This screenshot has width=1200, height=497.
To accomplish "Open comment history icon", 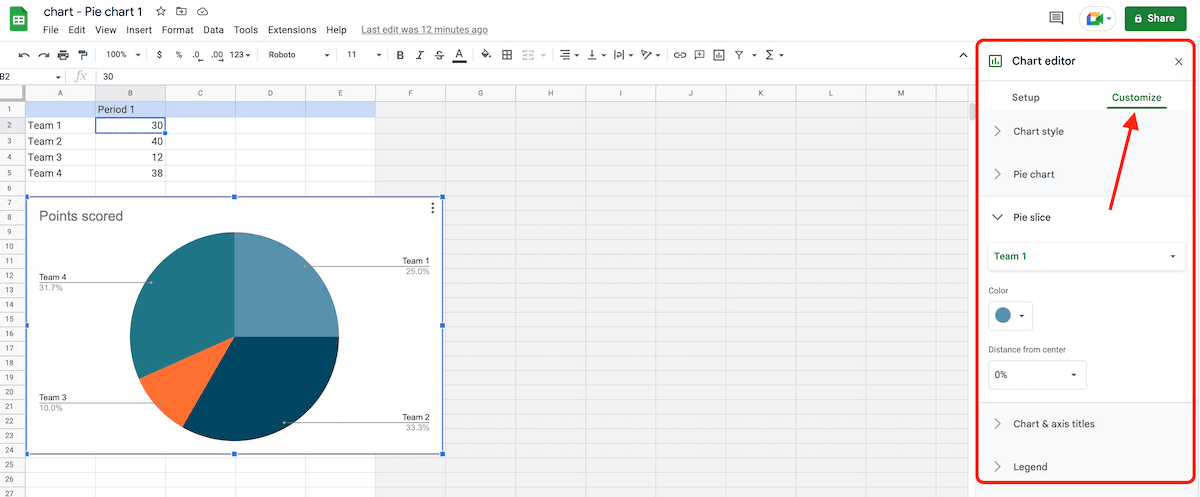I will pos(1056,18).
